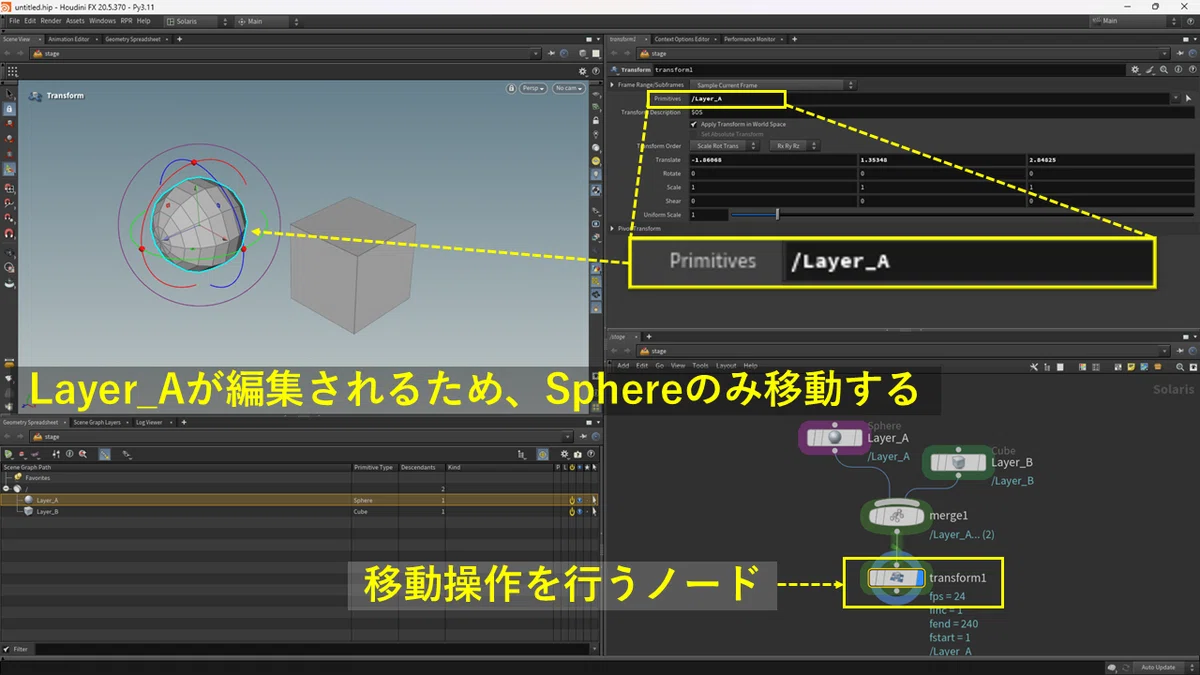The image size is (1200, 675).
Task: Click the Uniform Scale slider handle
Action: pyautogui.click(x=778, y=214)
